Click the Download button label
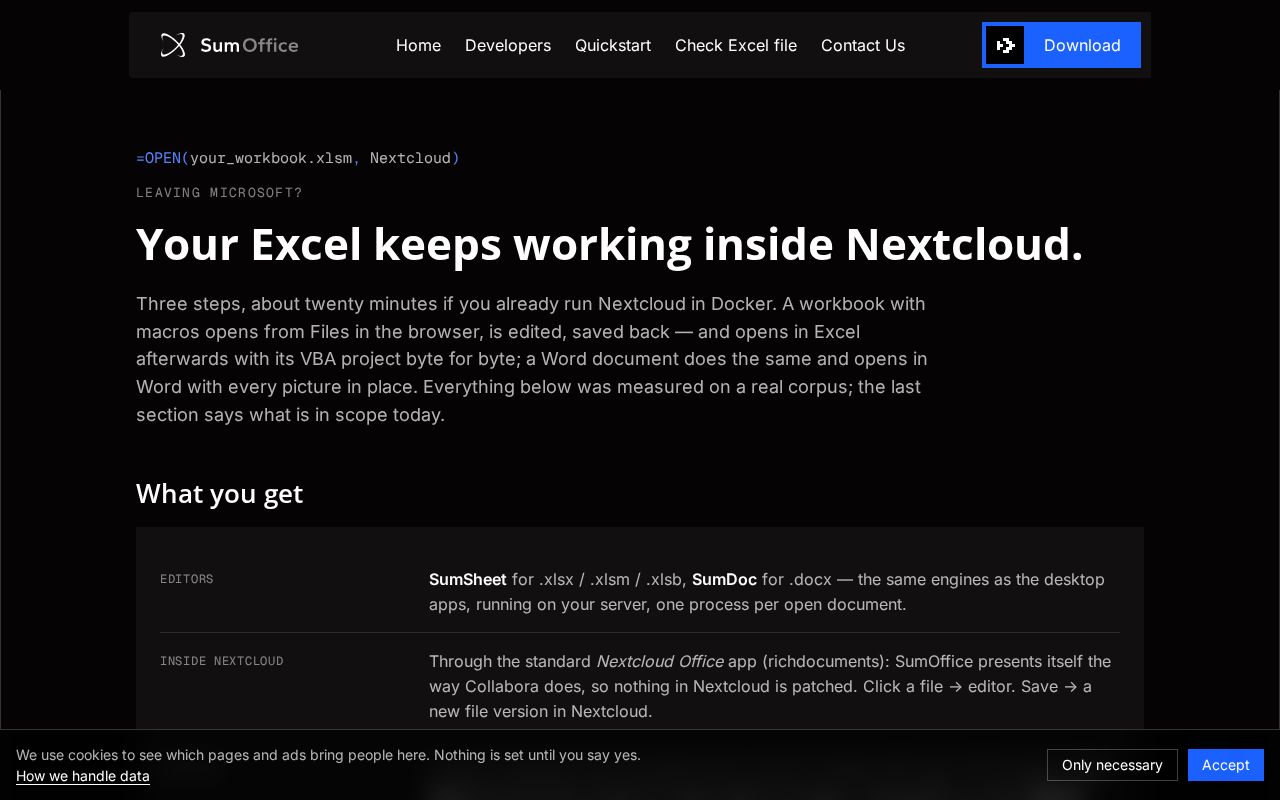The image size is (1280, 800). pos(1082,45)
